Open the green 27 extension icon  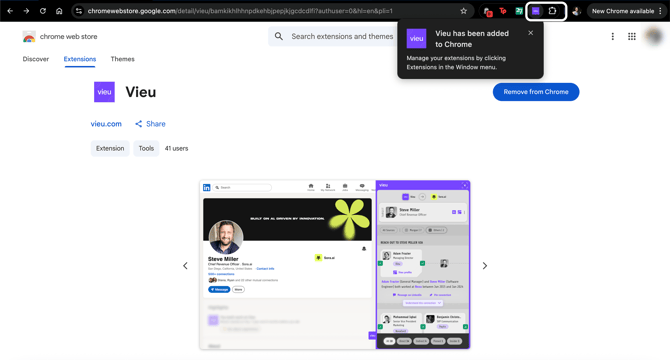point(519,11)
